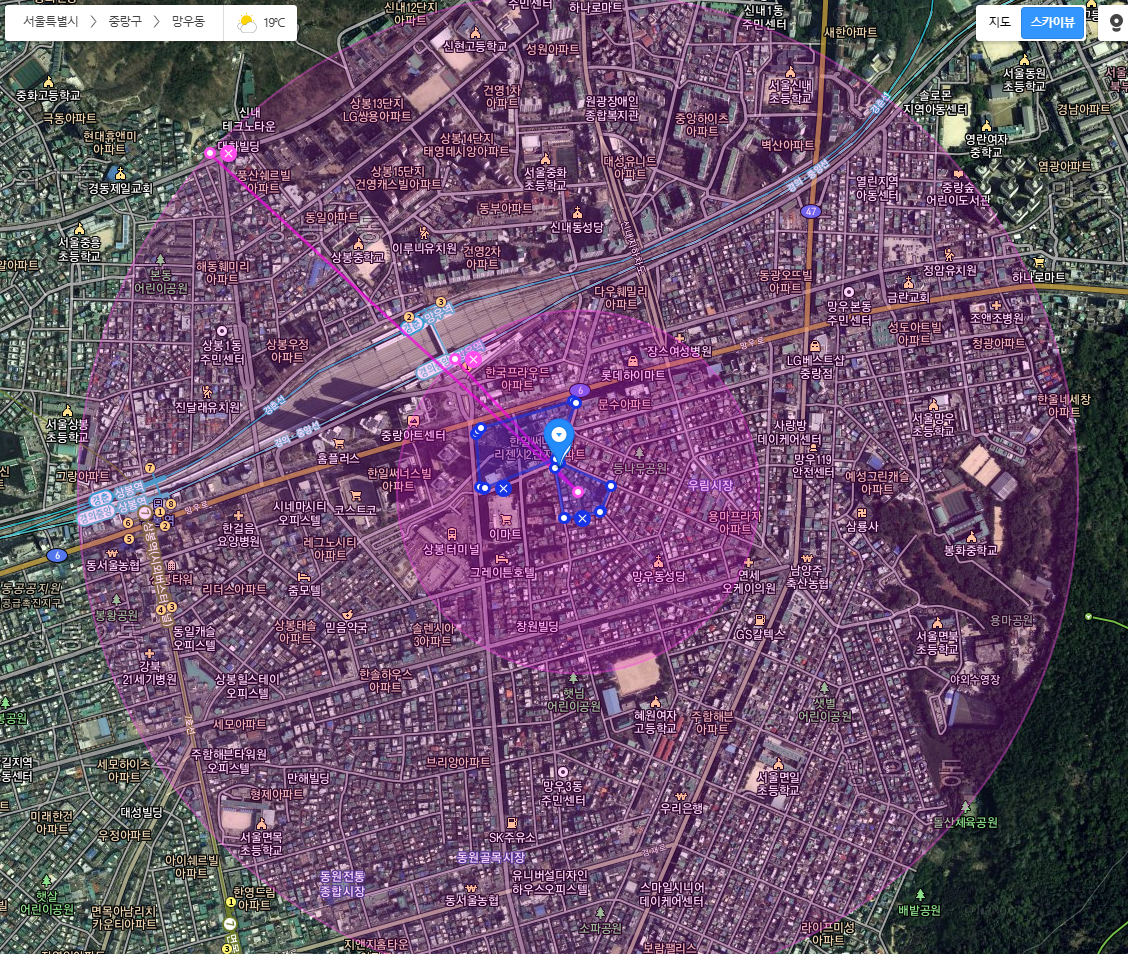Select the 스카이뷰 satellite view button

pyautogui.click(x=1052, y=22)
